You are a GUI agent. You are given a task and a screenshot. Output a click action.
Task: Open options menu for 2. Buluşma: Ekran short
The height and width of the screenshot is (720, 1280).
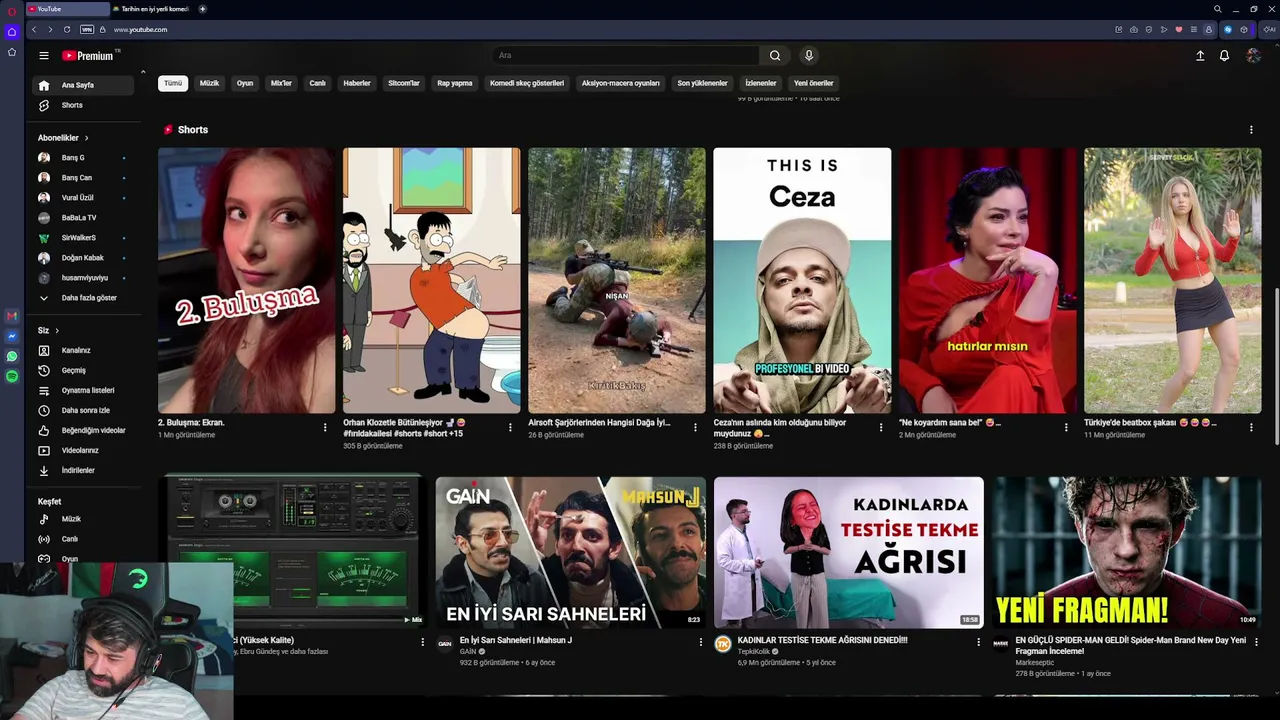(325, 427)
